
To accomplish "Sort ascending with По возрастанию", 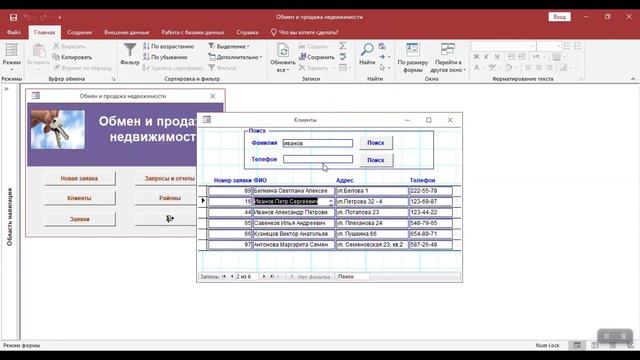I will point(169,47).
